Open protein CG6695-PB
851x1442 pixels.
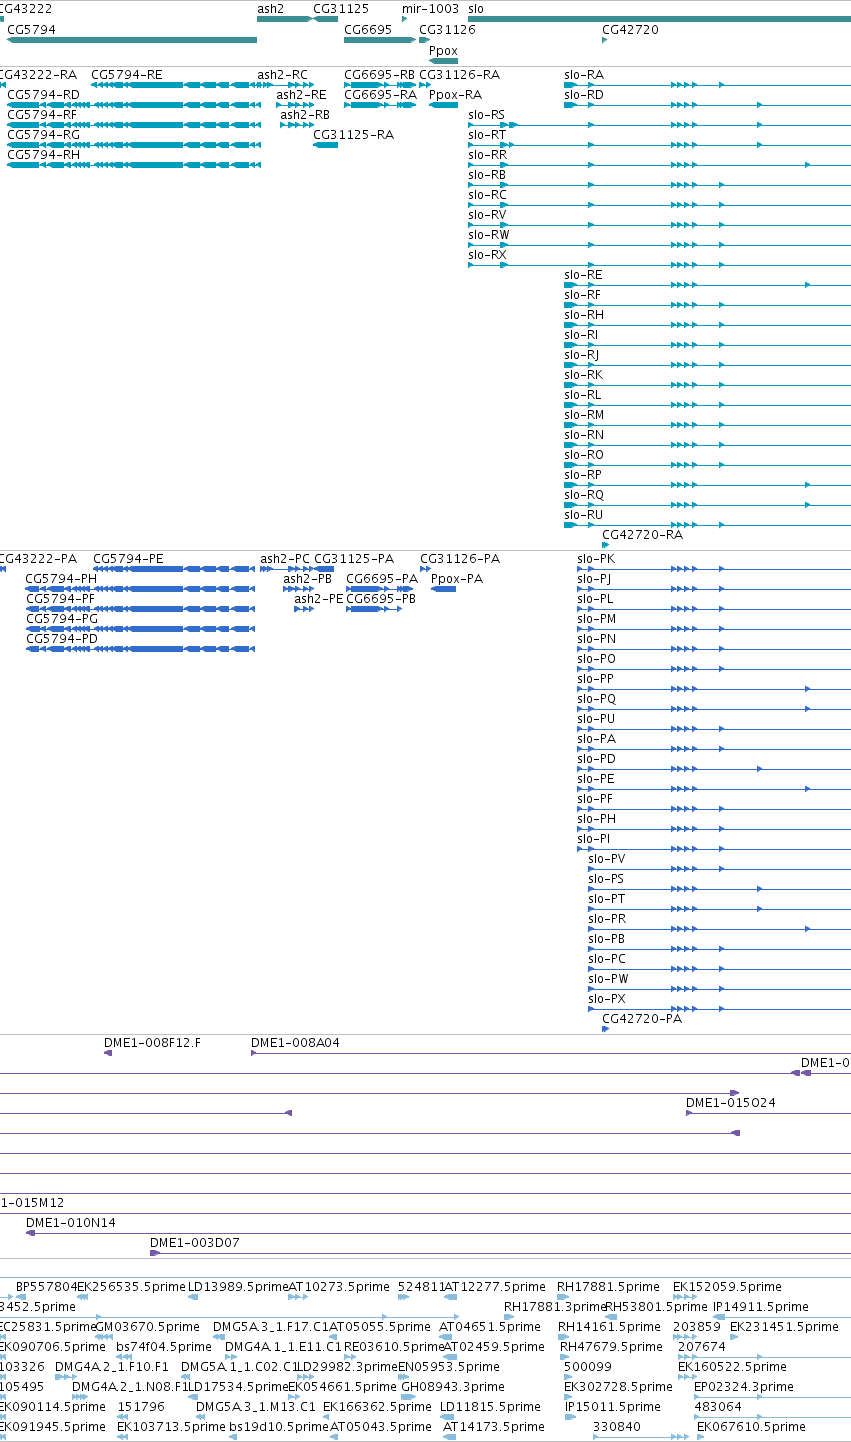(381, 599)
